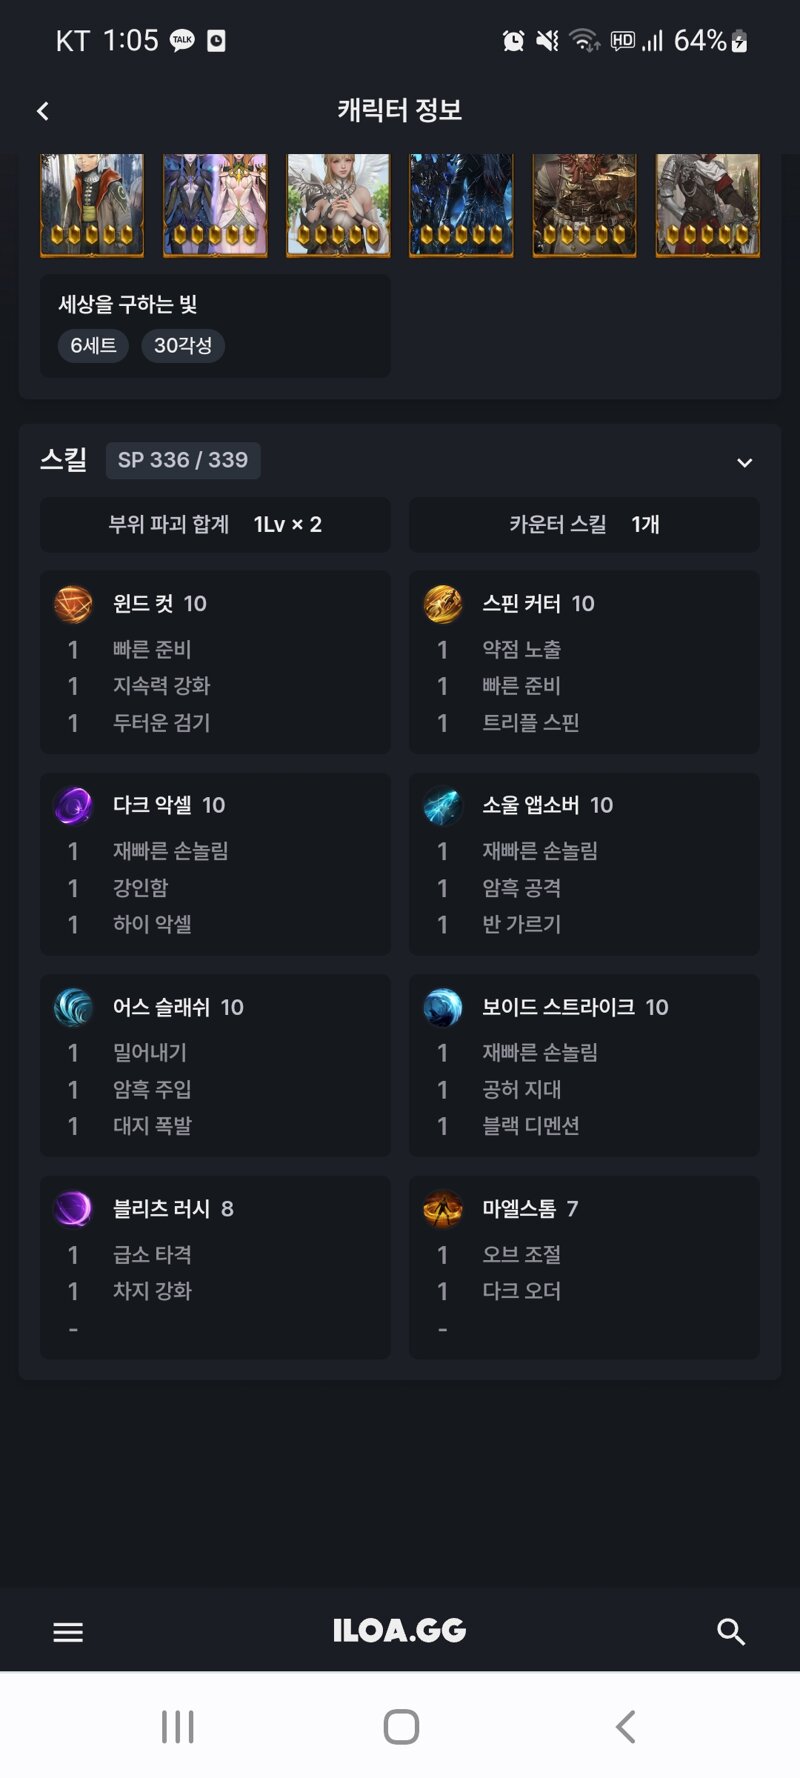This screenshot has height=1778, width=800.
Task: Tap the 마엘스톰 skill icon
Action: (x=443, y=1209)
